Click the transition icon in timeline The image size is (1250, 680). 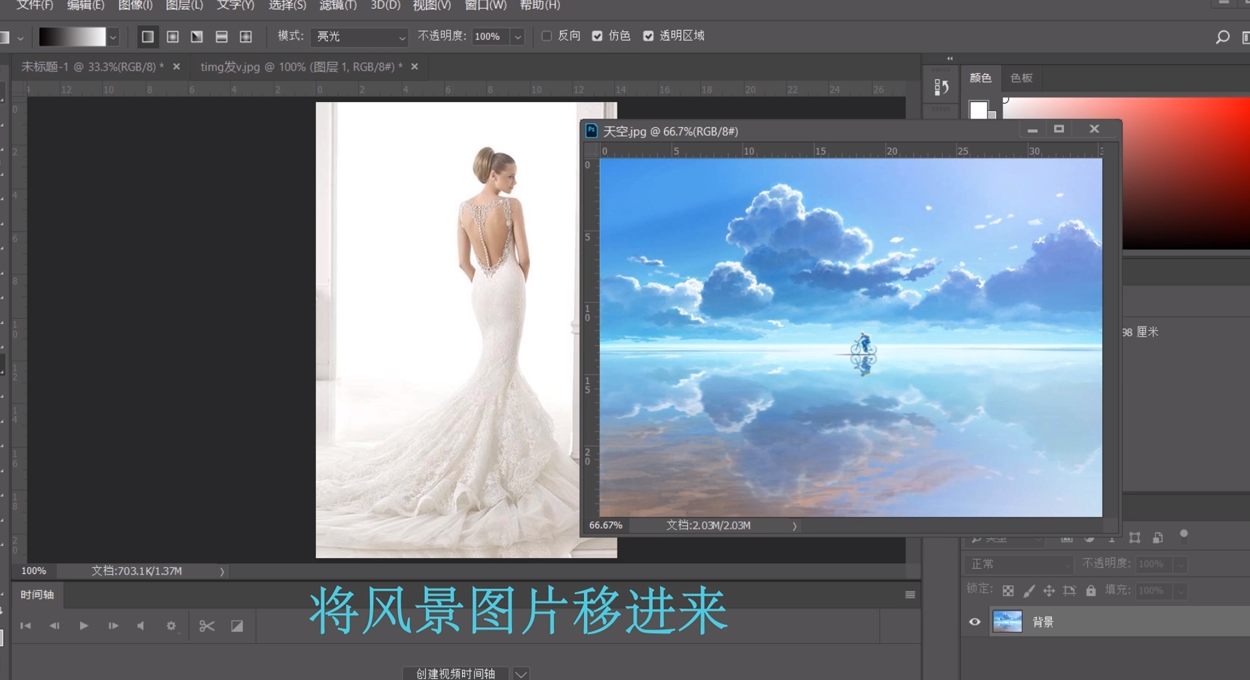tap(237, 626)
